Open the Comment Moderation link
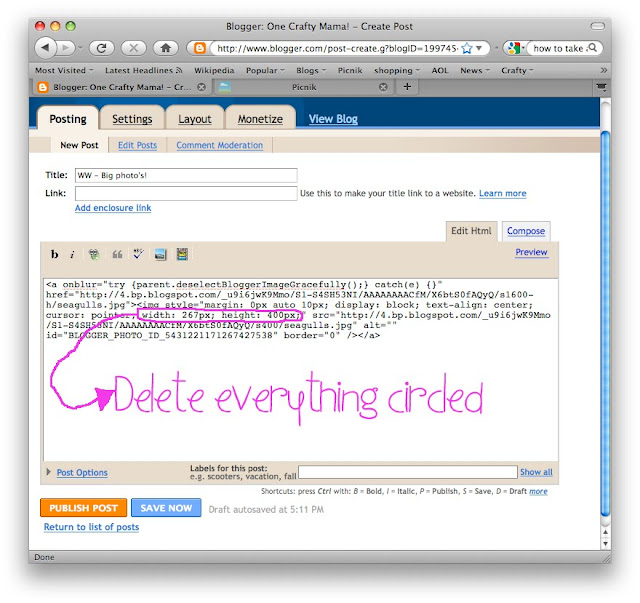Screen dimensions: 640x603 (220, 145)
